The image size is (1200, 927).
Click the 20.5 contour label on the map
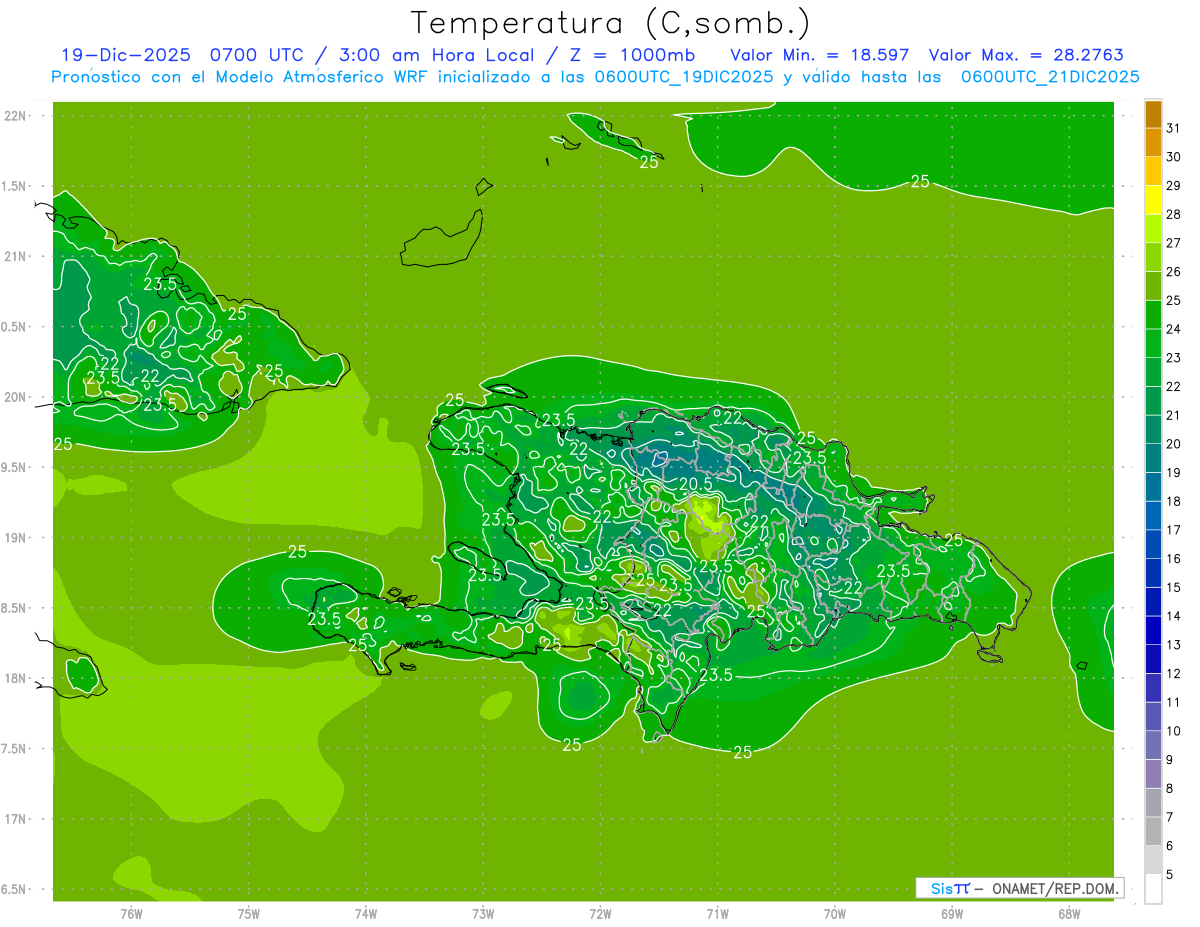click(x=696, y=483)
